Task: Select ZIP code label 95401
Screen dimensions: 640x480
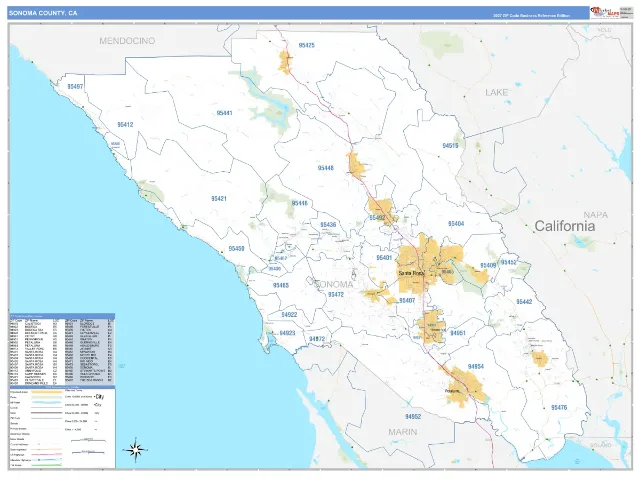Action: pyautogui.click(x=384, y=258)
